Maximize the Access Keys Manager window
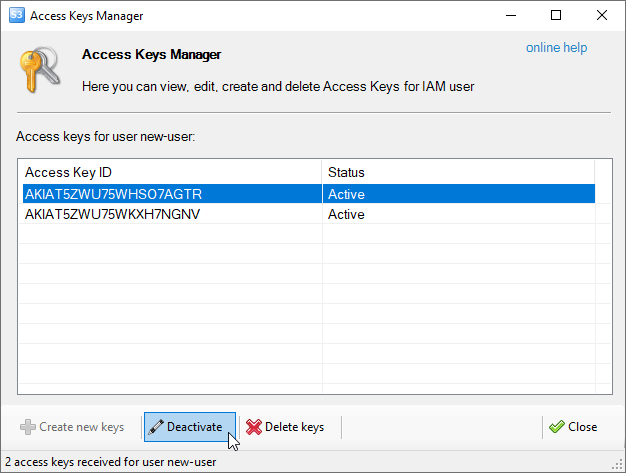Image resolution: width=626 pixels, height=473 pixels. click(556, 16)
